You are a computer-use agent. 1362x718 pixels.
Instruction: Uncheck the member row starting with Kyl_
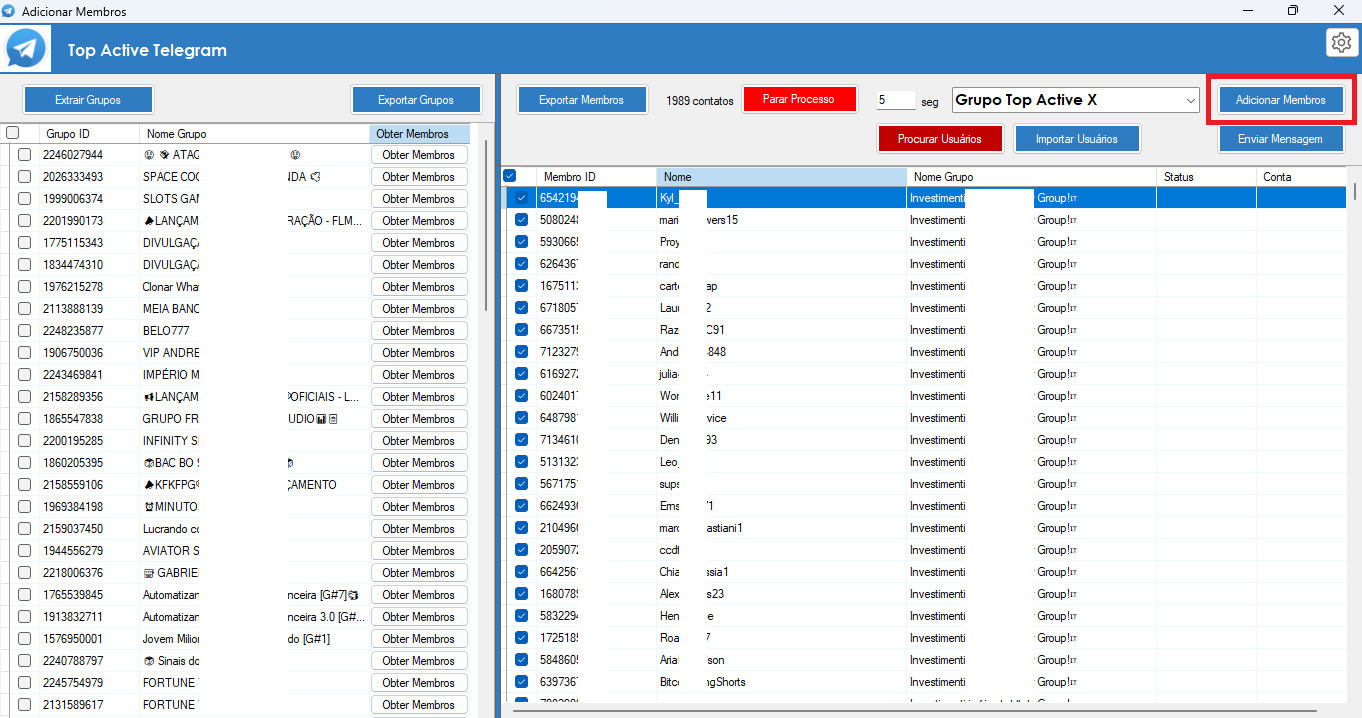521,198
